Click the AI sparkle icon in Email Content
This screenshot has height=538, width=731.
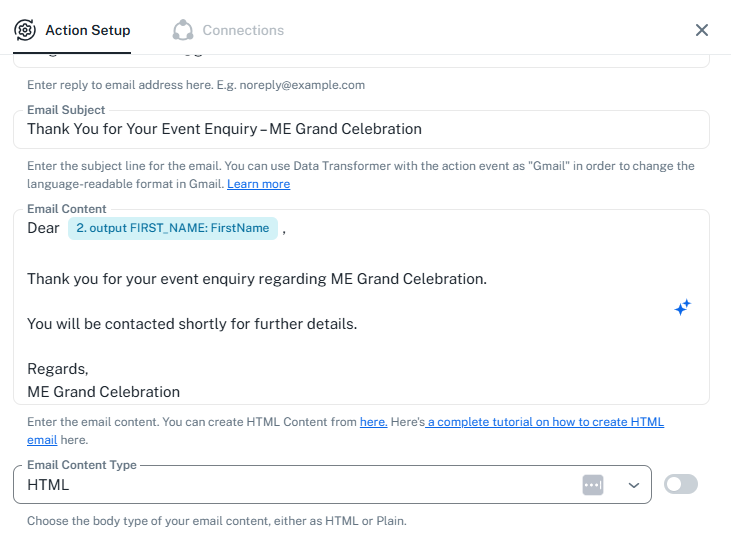coord(682,308)
